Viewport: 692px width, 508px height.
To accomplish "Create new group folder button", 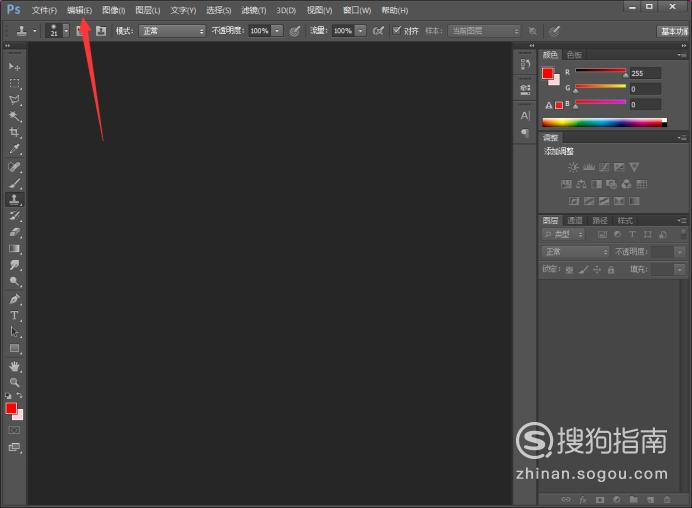I will [634, 500].
